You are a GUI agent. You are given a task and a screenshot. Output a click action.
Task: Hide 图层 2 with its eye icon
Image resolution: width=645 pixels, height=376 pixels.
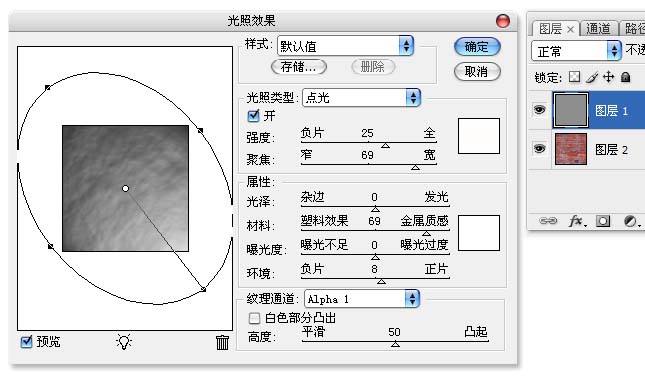pyautogui.click(x=539, y=148)
